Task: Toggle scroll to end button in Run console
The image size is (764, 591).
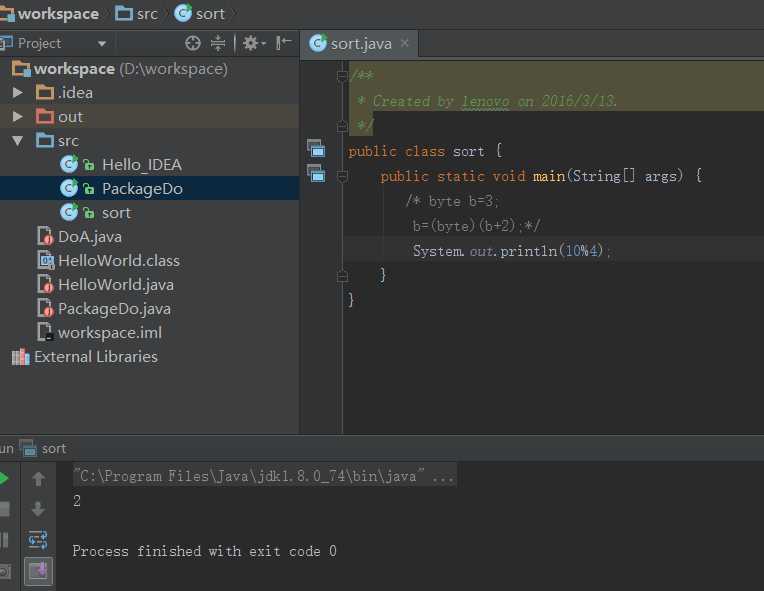Action: (38, 571)
